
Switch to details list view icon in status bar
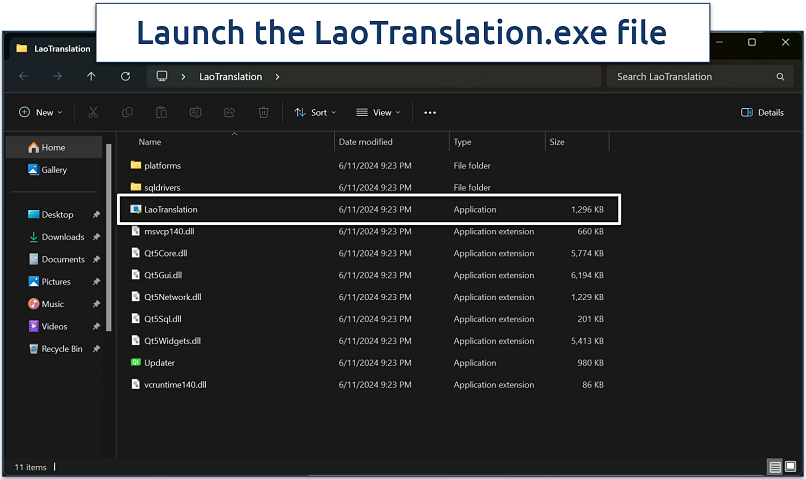[775, 467]
